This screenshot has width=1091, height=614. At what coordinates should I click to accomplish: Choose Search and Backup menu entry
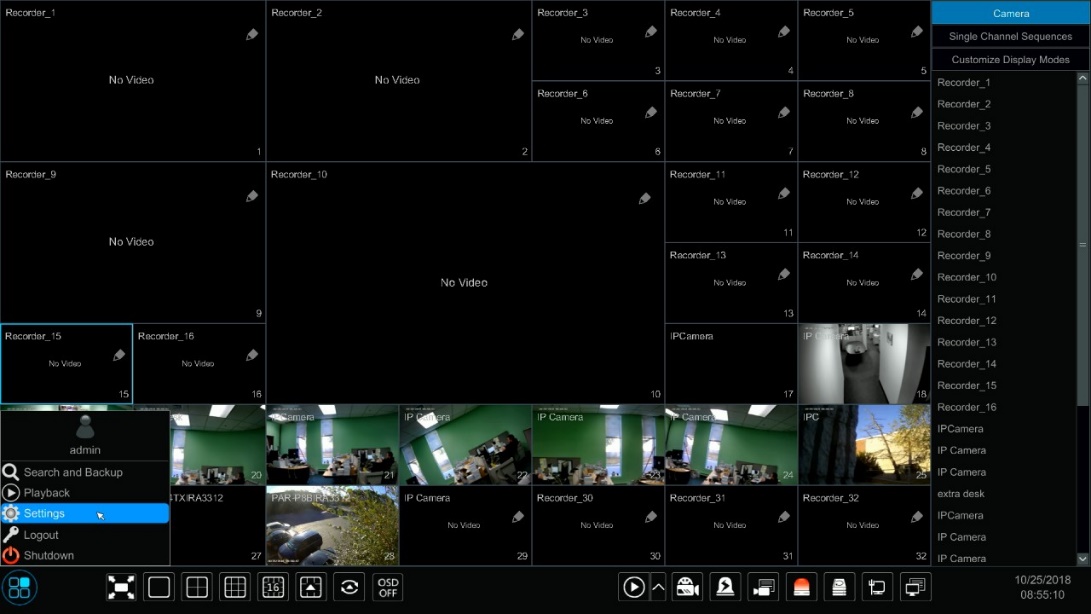[73, 472]
